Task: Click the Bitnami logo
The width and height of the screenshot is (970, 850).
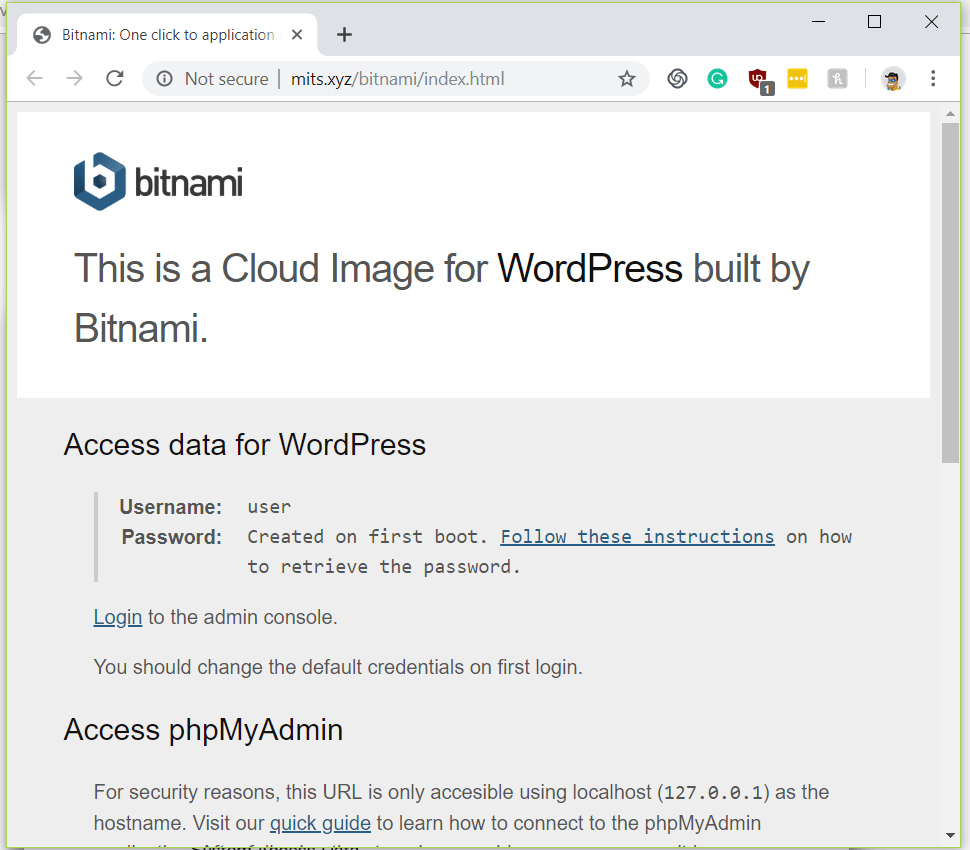Action: [x=158, y=182]
